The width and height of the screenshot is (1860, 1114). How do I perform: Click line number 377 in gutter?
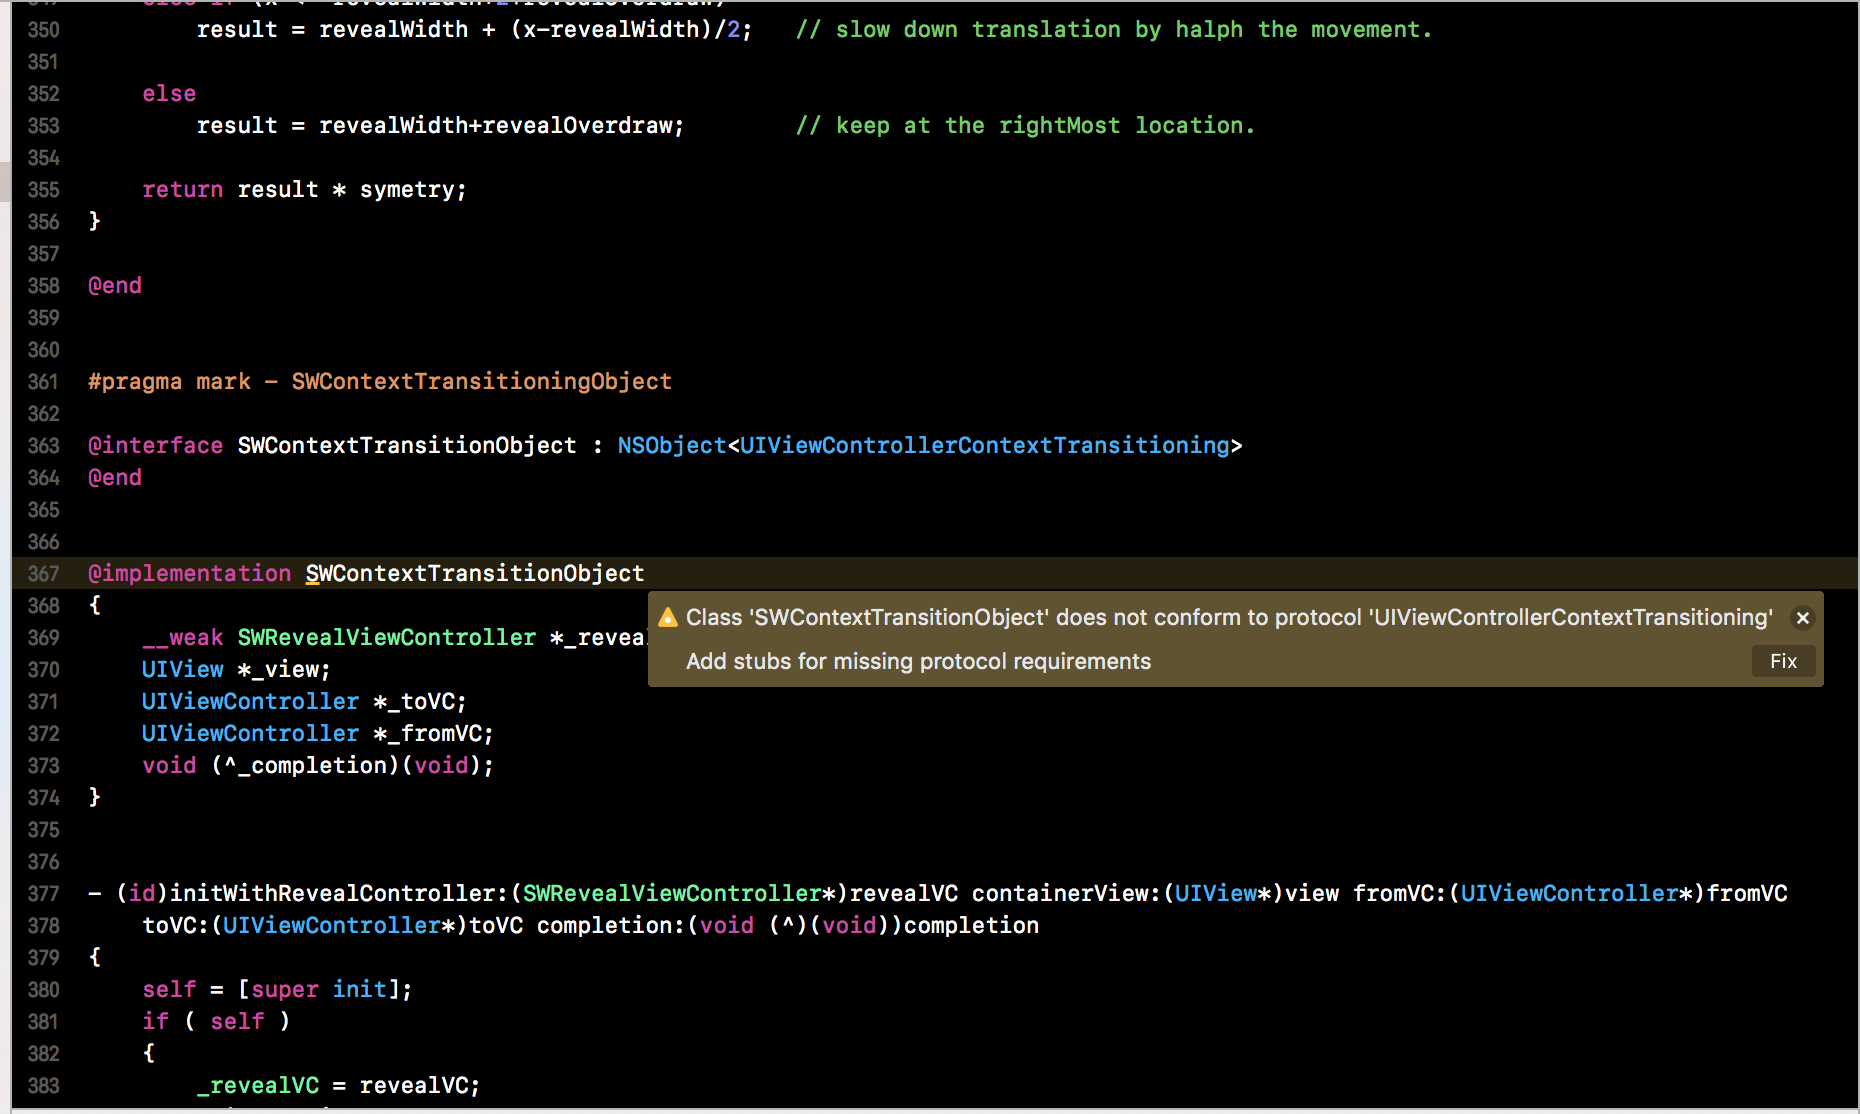point(43,893)
